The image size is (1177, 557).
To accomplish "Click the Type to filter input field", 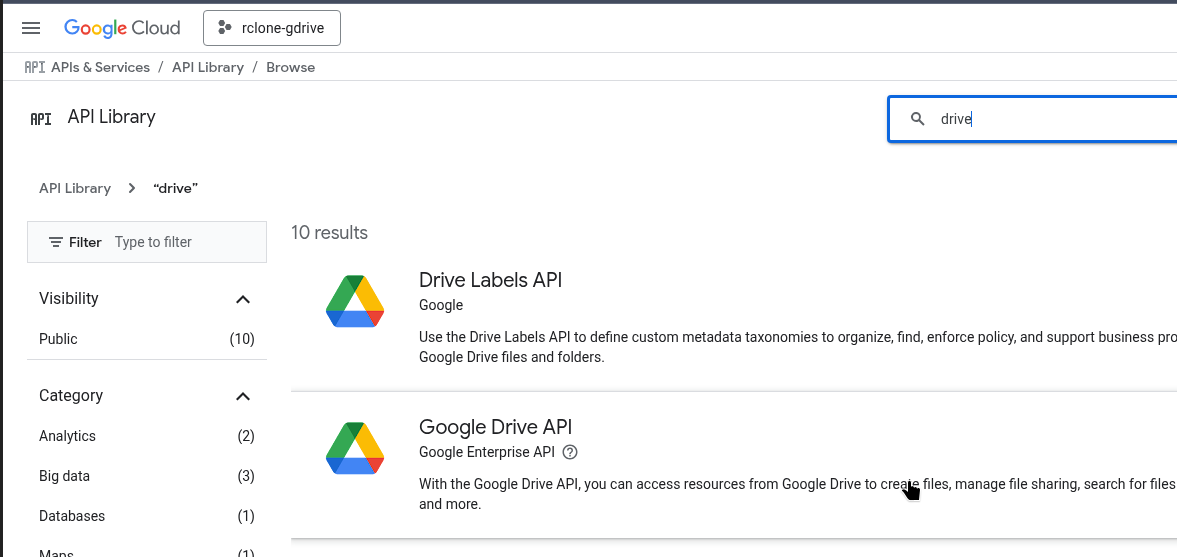I will click(x=185, y=242).
